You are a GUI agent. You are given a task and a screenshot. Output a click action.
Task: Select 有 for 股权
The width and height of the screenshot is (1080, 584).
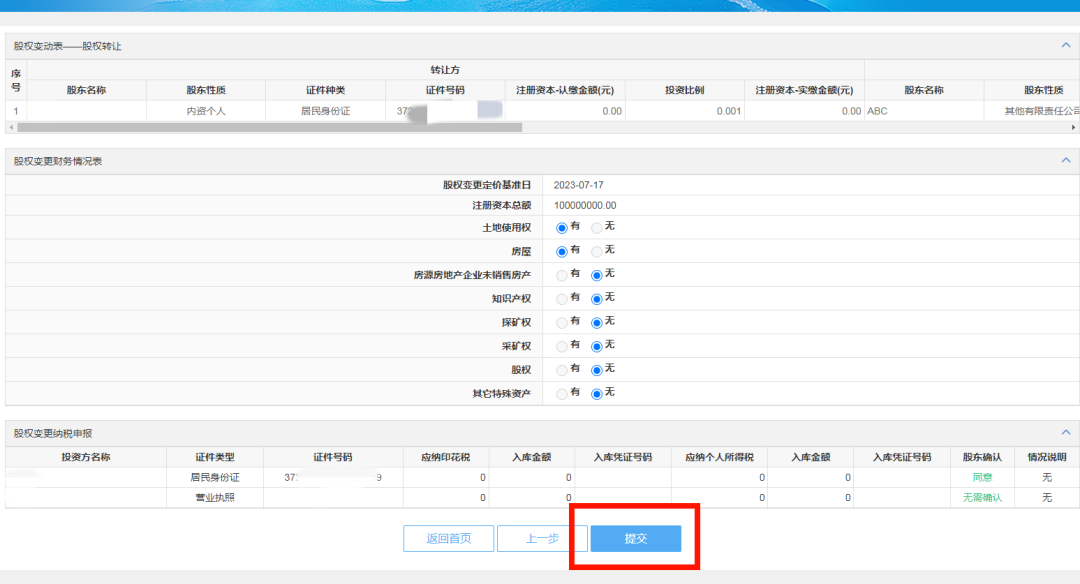coord(562,371)
